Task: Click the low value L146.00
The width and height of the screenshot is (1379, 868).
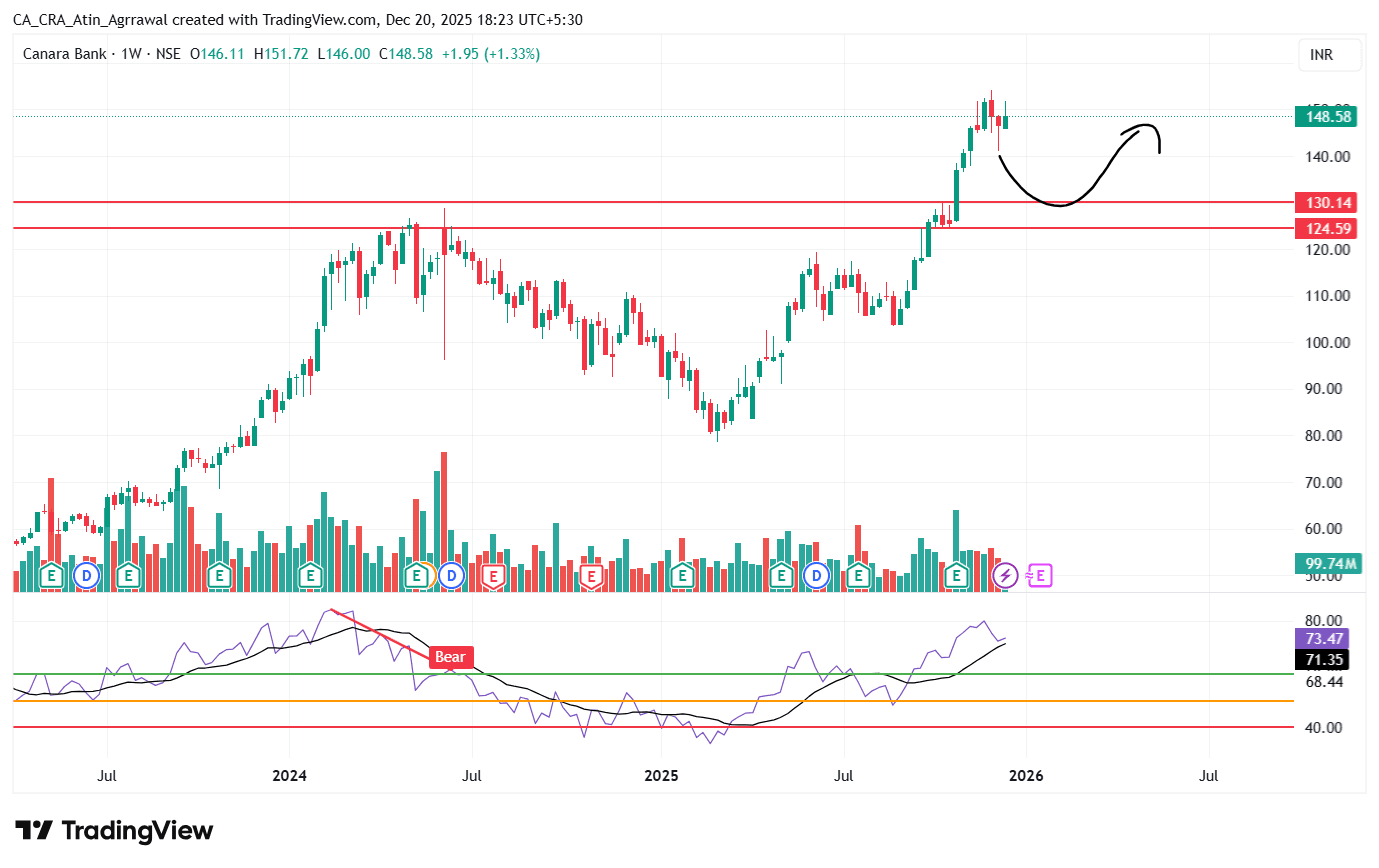Action: (x=343, y=54)
